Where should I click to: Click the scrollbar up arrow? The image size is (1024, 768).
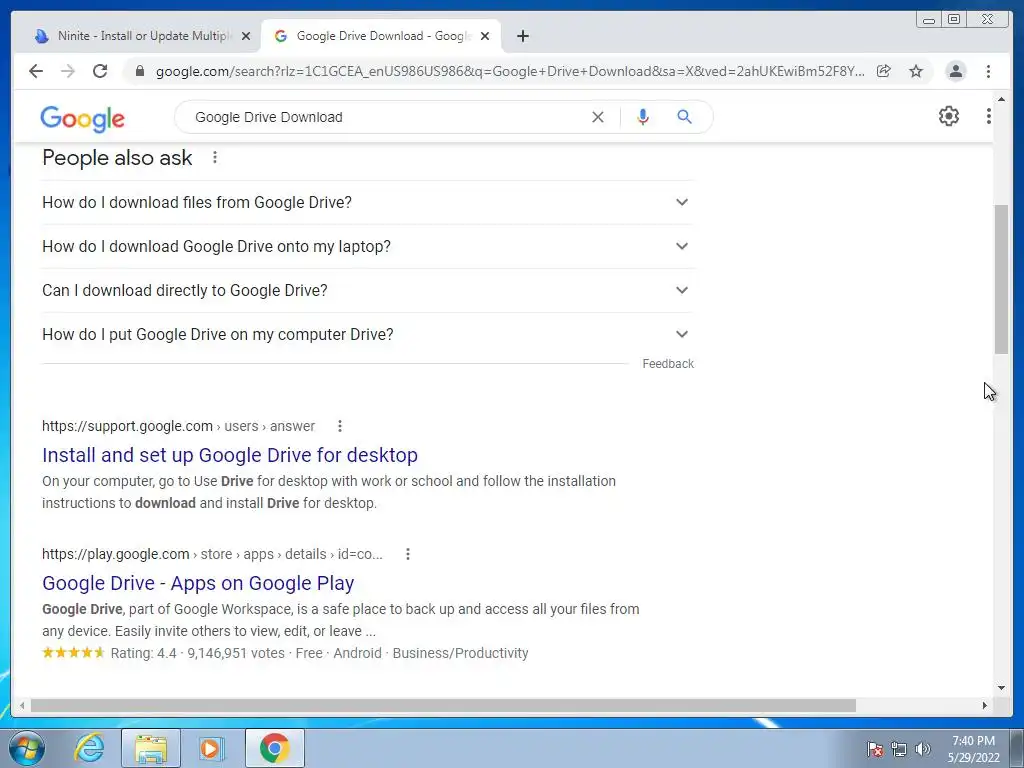(1001, 99)
